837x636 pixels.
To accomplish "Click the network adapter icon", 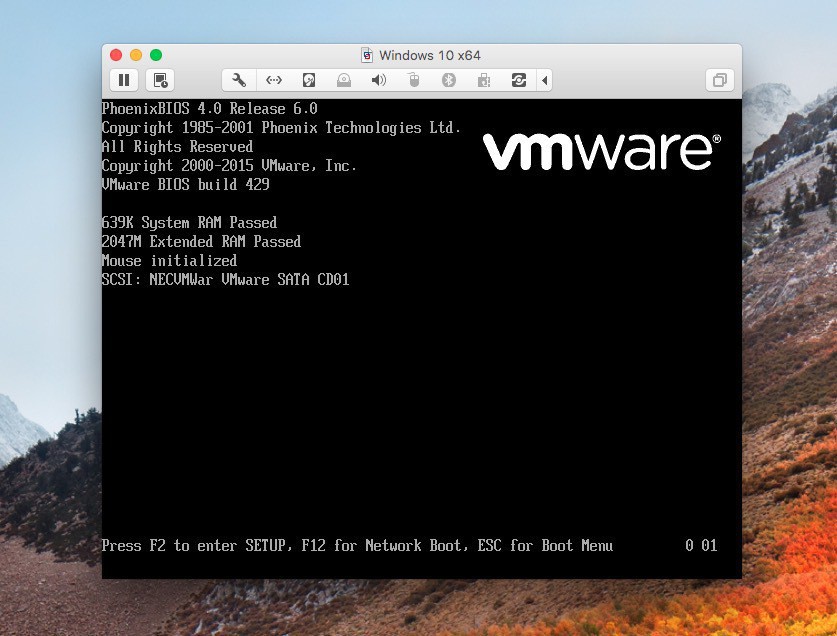I will [x=274, y=80].
